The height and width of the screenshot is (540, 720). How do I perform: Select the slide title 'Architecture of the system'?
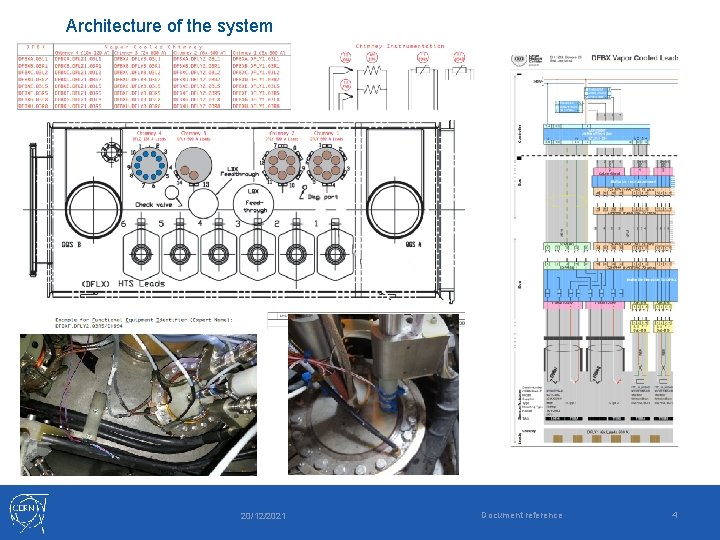pyautogui.click(x=169, y=26)
